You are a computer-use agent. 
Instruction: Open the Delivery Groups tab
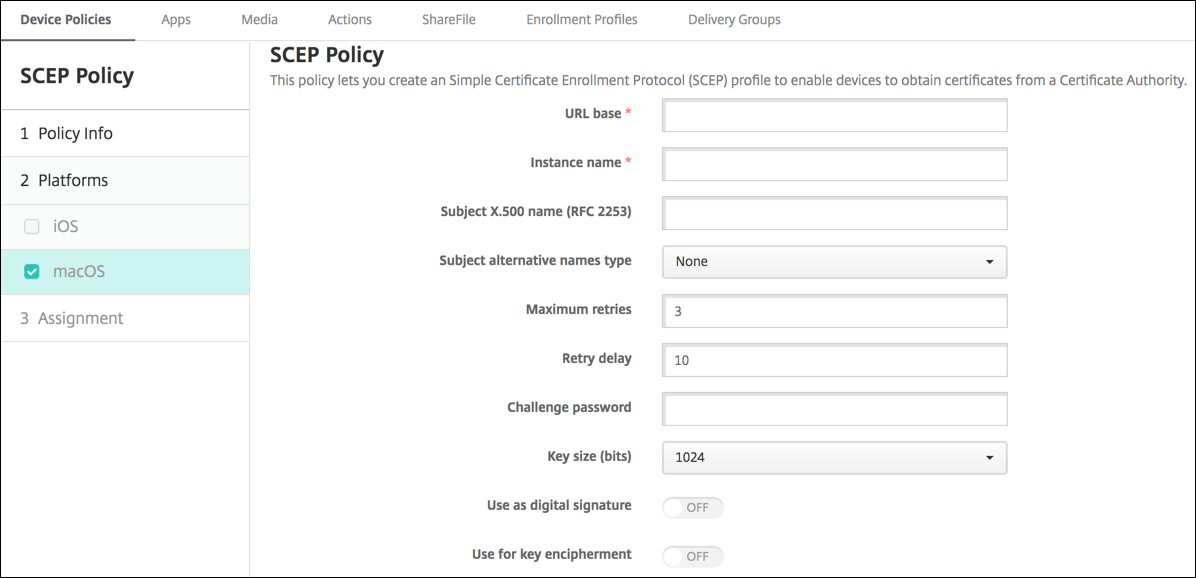point(733,19)
